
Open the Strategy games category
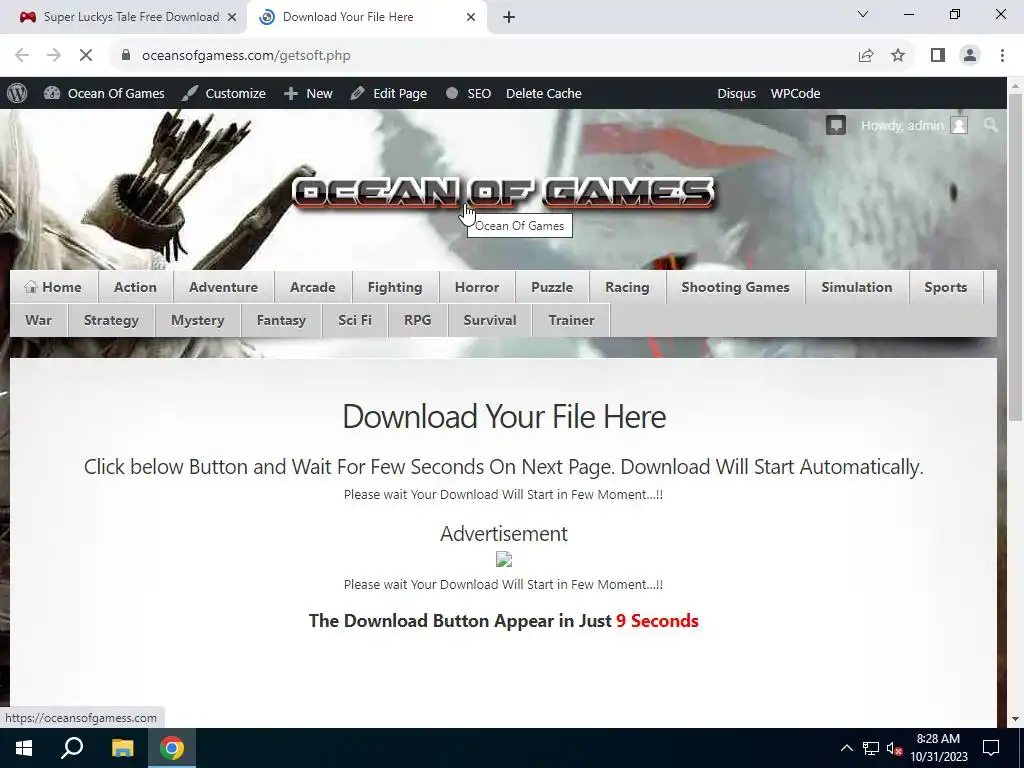pyautogui.click(x=111, y=321)
